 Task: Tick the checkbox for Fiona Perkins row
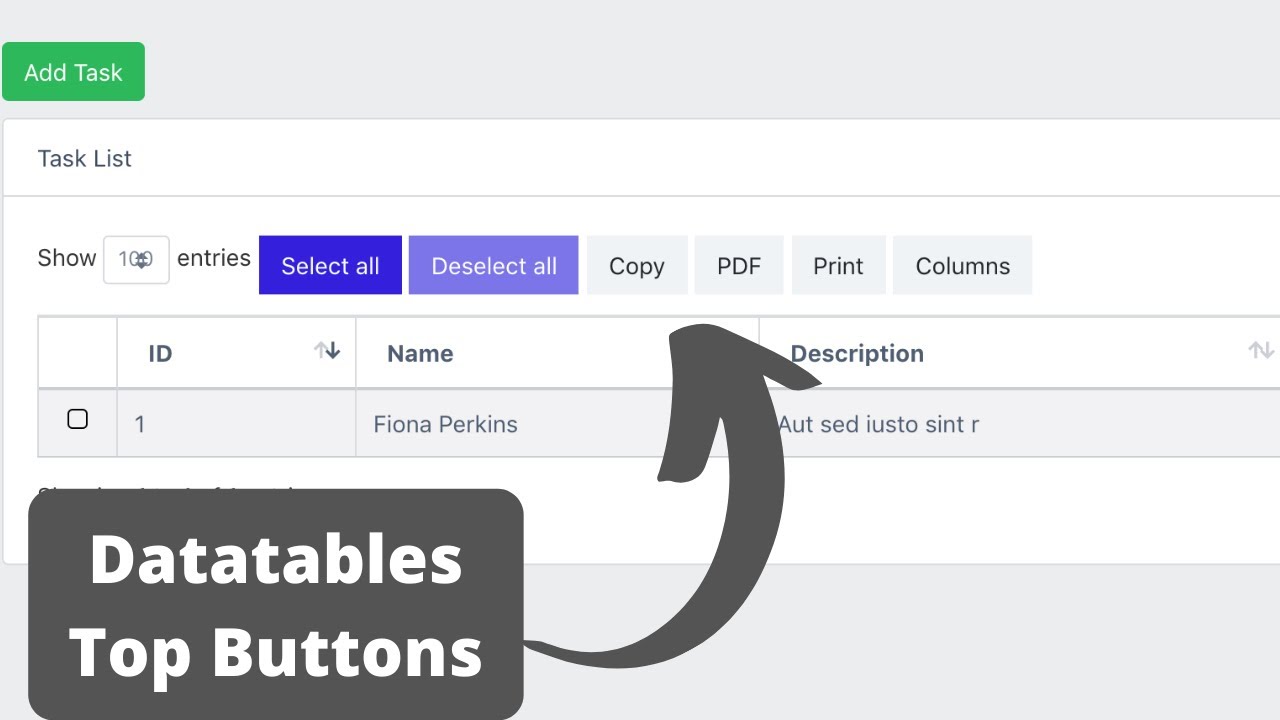[77, 419]
